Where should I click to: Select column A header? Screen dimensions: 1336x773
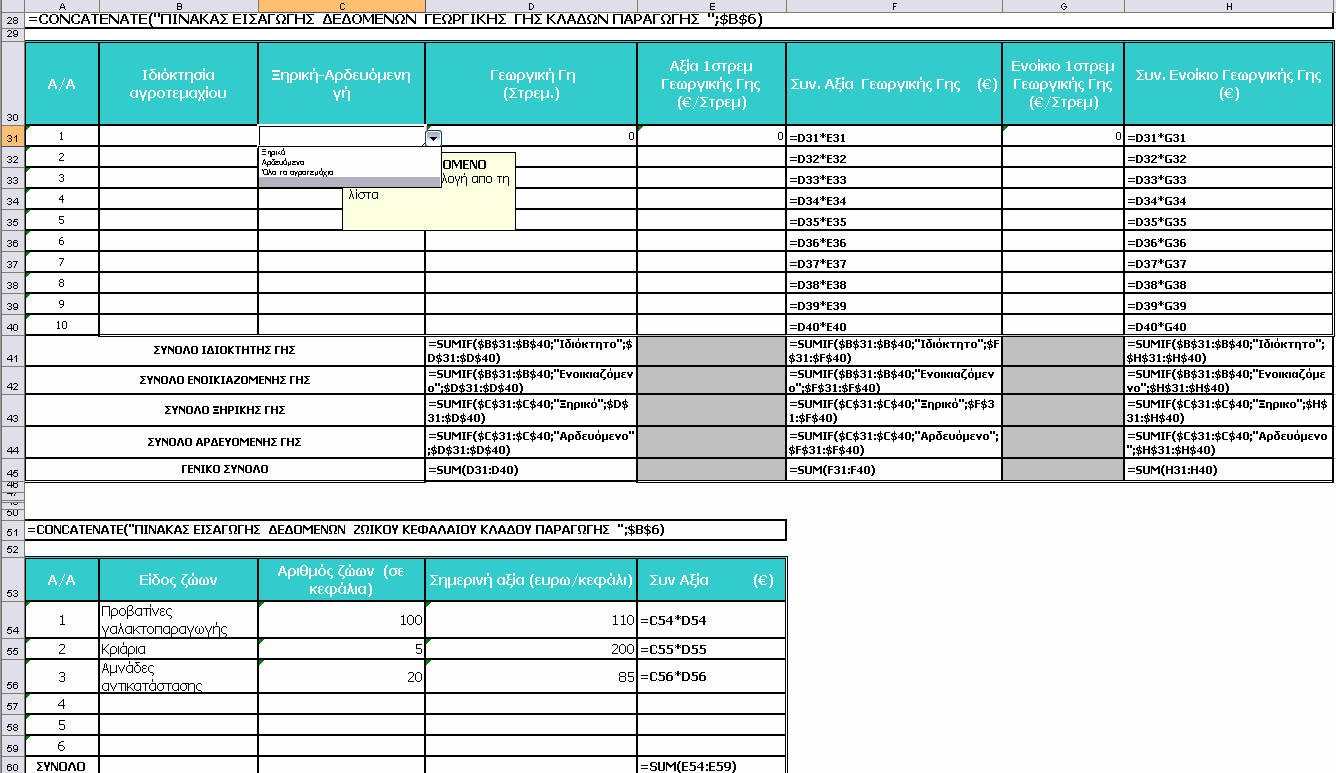click(x=62, y=6)
